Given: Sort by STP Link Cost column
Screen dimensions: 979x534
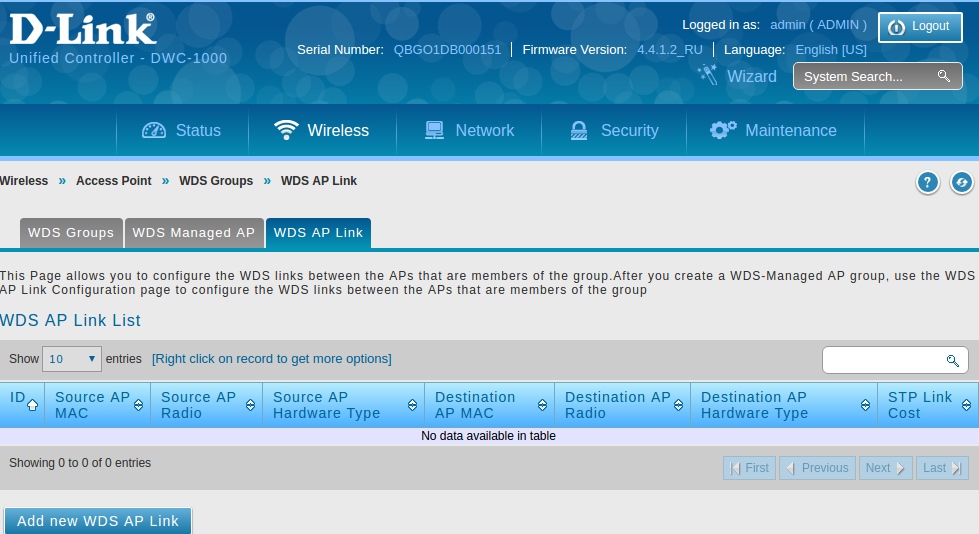Looking at the screenshot, I should click(966, 405).
